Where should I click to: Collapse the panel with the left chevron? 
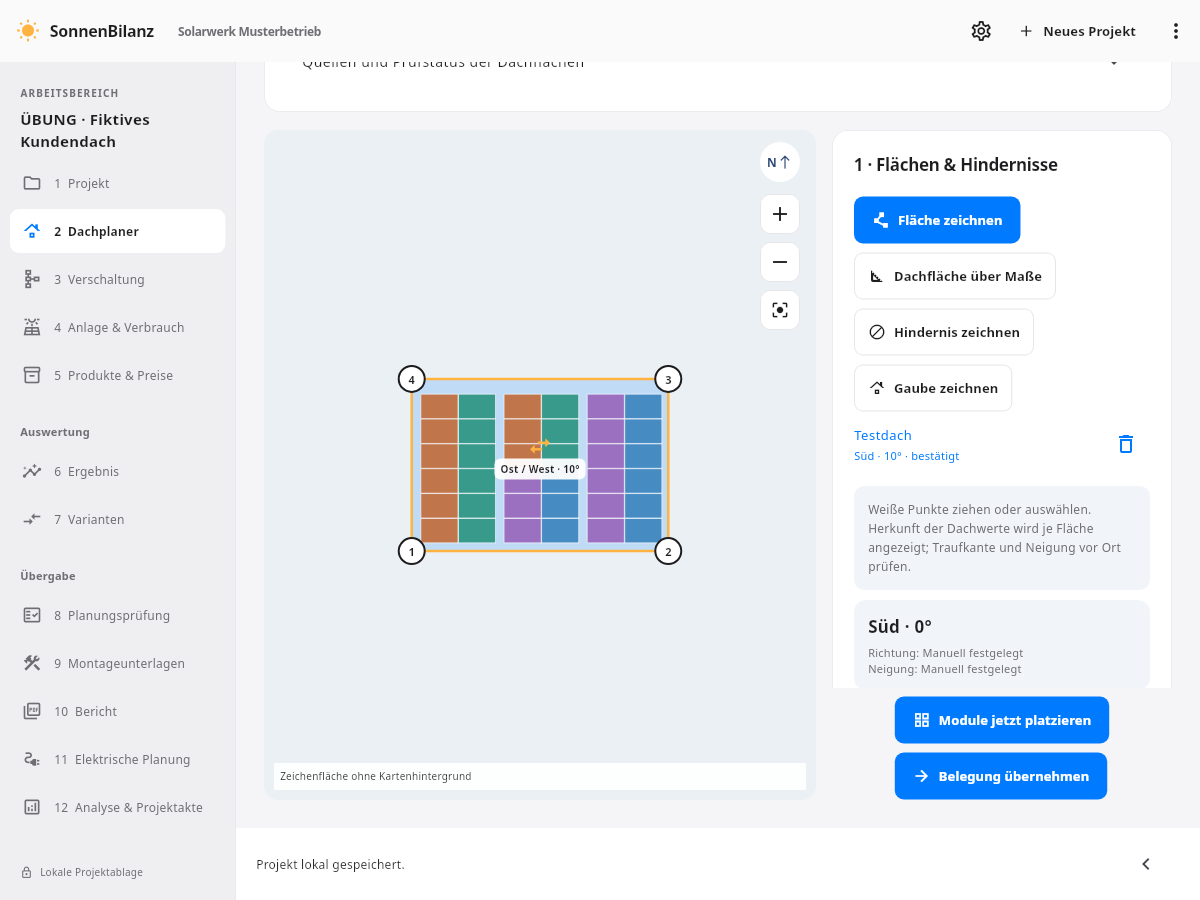(1146, 864)
